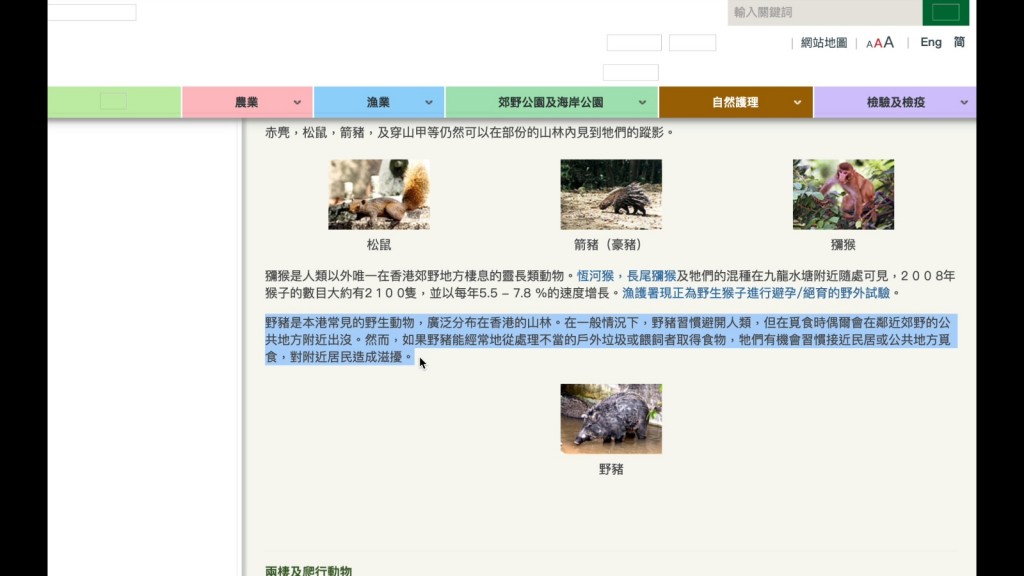The image size is (1024, 576).
Task: Open the 網站地圖 sitemap link
Action: point(824,43)
